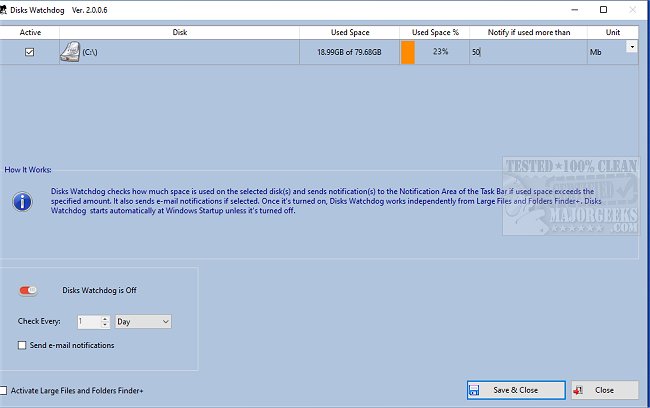Click the Check Every label
This screenshot has width=650, height=408.
click(x=39, y=321)
